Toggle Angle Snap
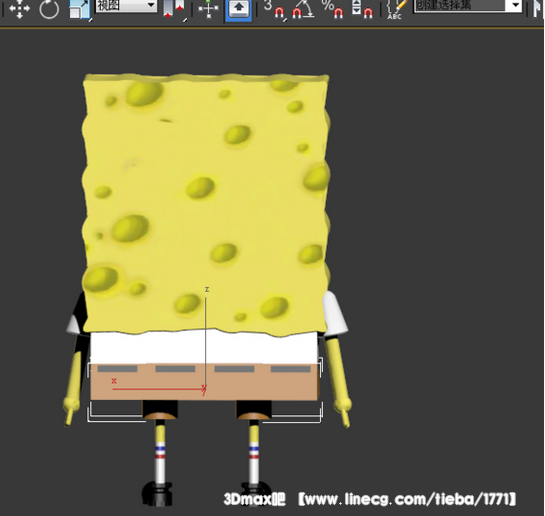The image size is (545, 516). 303,9
